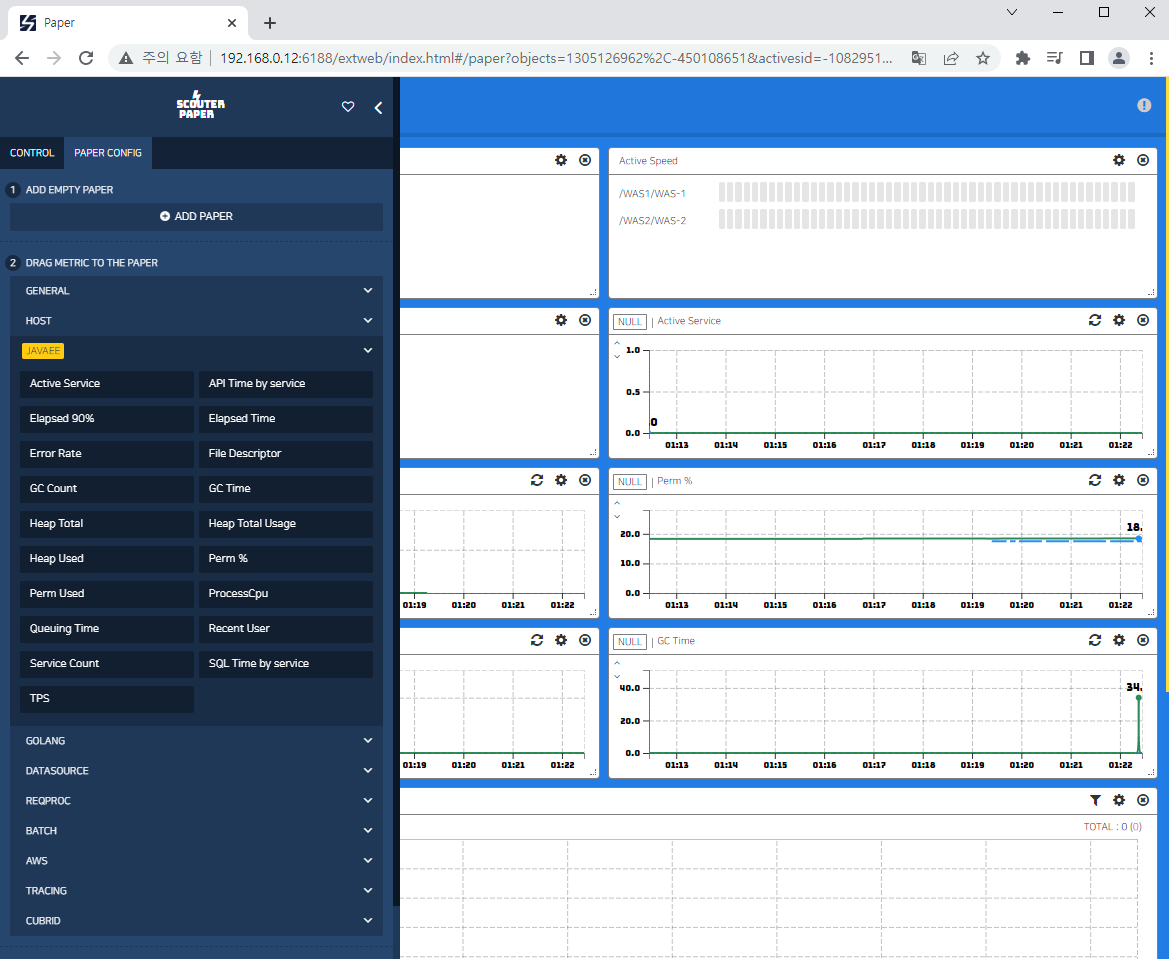Bookmark this page with the star icon
This screenshot has width=1169, height=959.
[983, 58]
